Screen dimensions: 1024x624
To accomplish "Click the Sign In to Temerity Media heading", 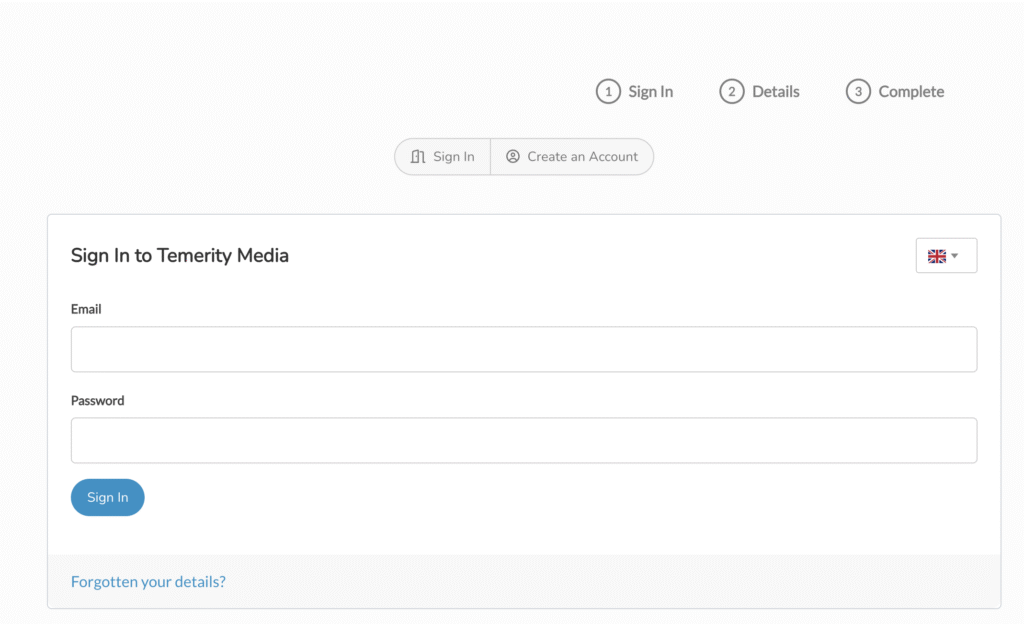I will tap(180, 255).
